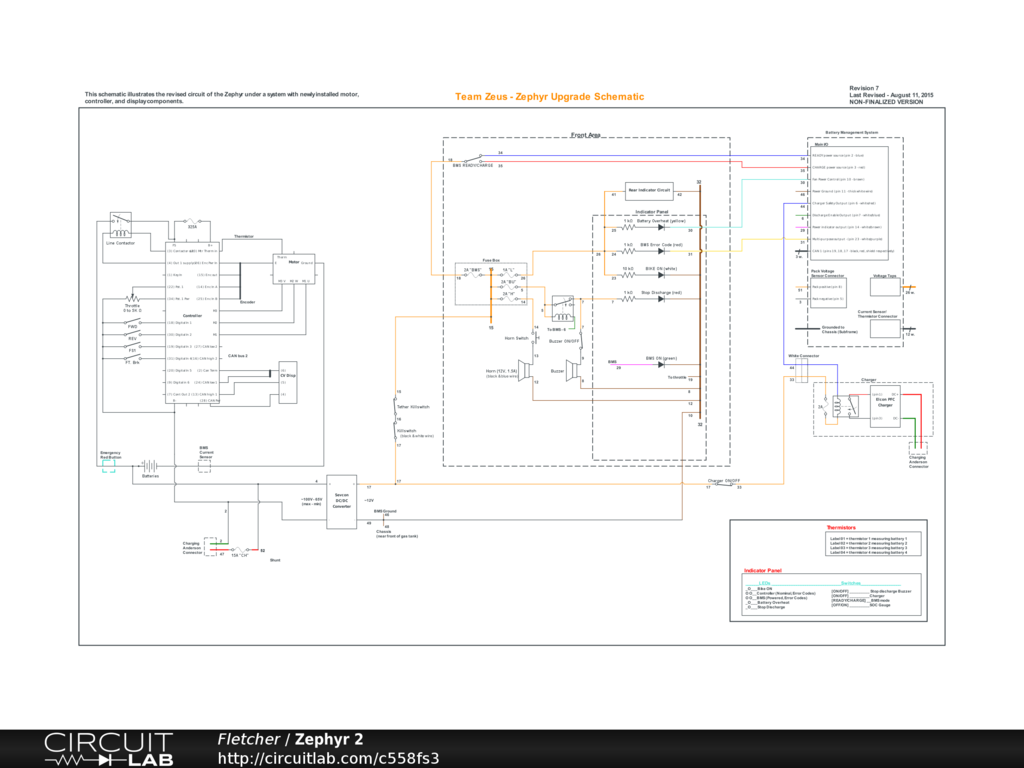Select the Throttle potentiometer symbol
This screenshot has height=768, width=1024.
point(133,298)
